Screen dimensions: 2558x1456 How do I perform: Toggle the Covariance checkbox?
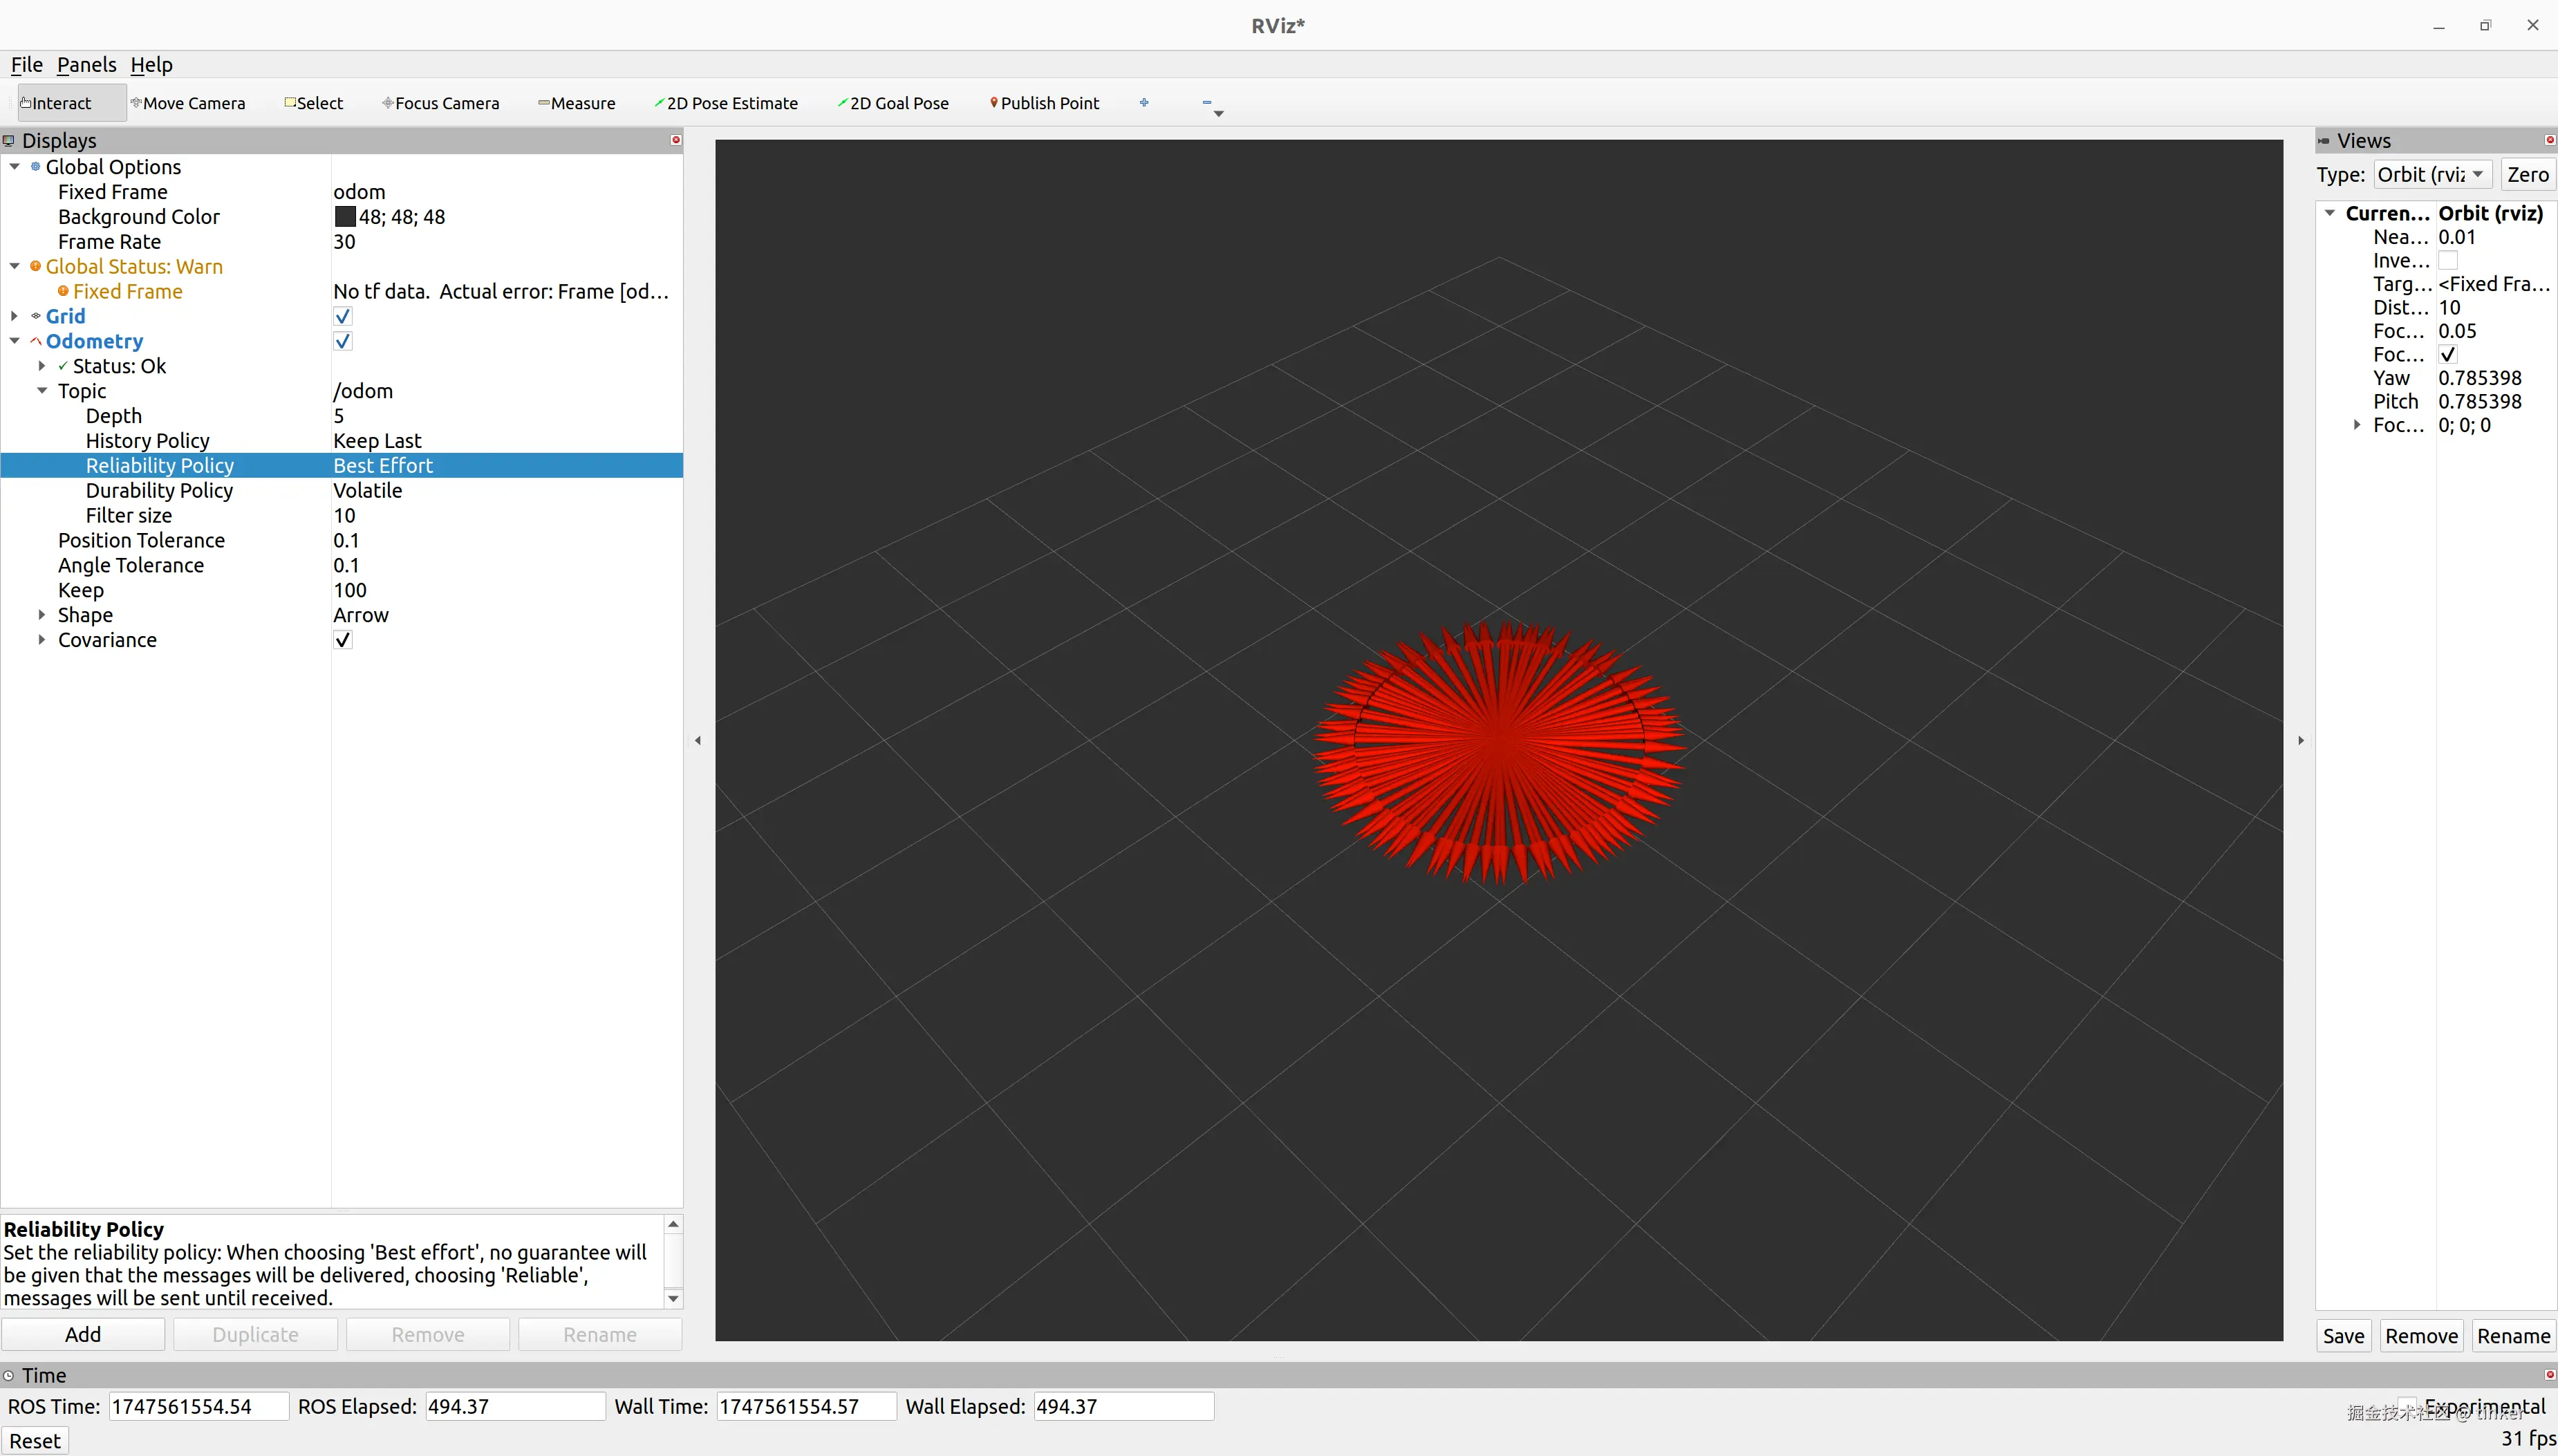click(x=343, y=640)
